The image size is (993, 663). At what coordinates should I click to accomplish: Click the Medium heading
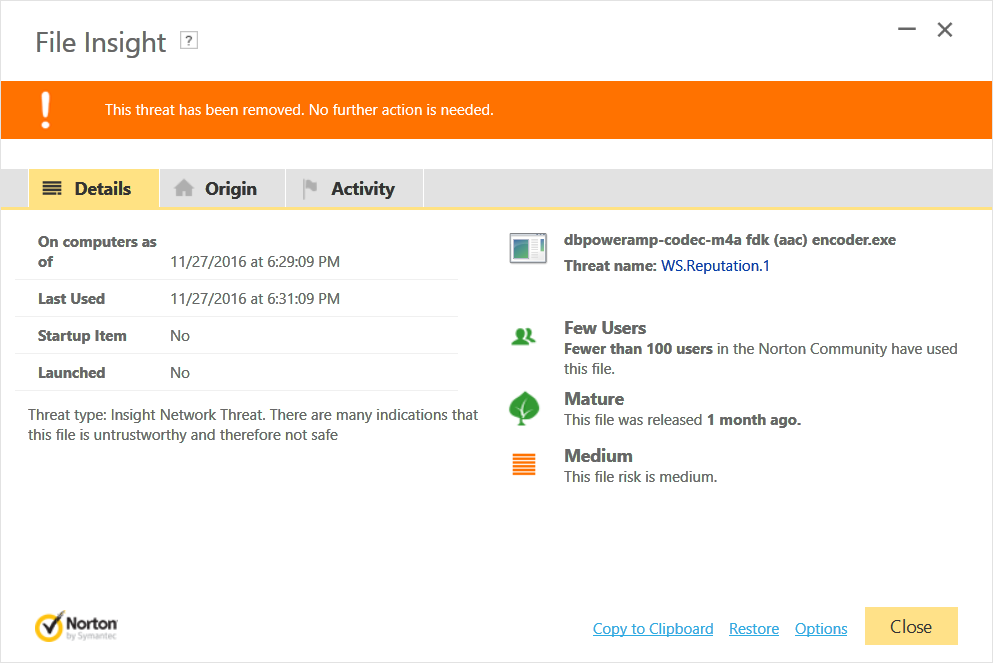coord(598,456)
